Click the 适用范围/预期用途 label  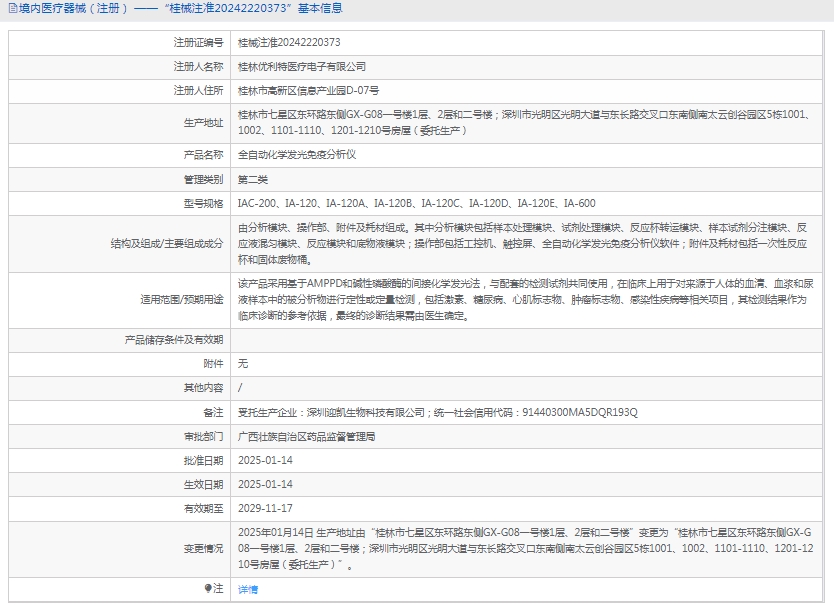(181, 299)
